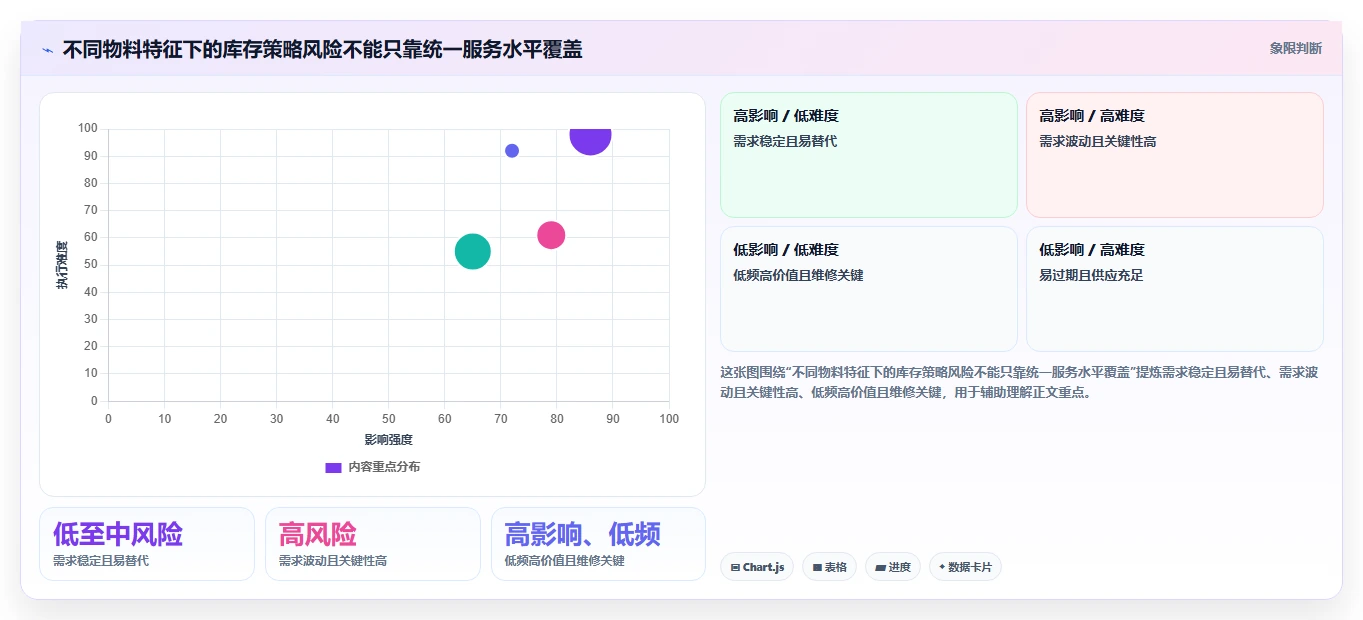1363x620 pixels.
Task: Select the 高风险 summary card
Action: [x=373, y=544]
